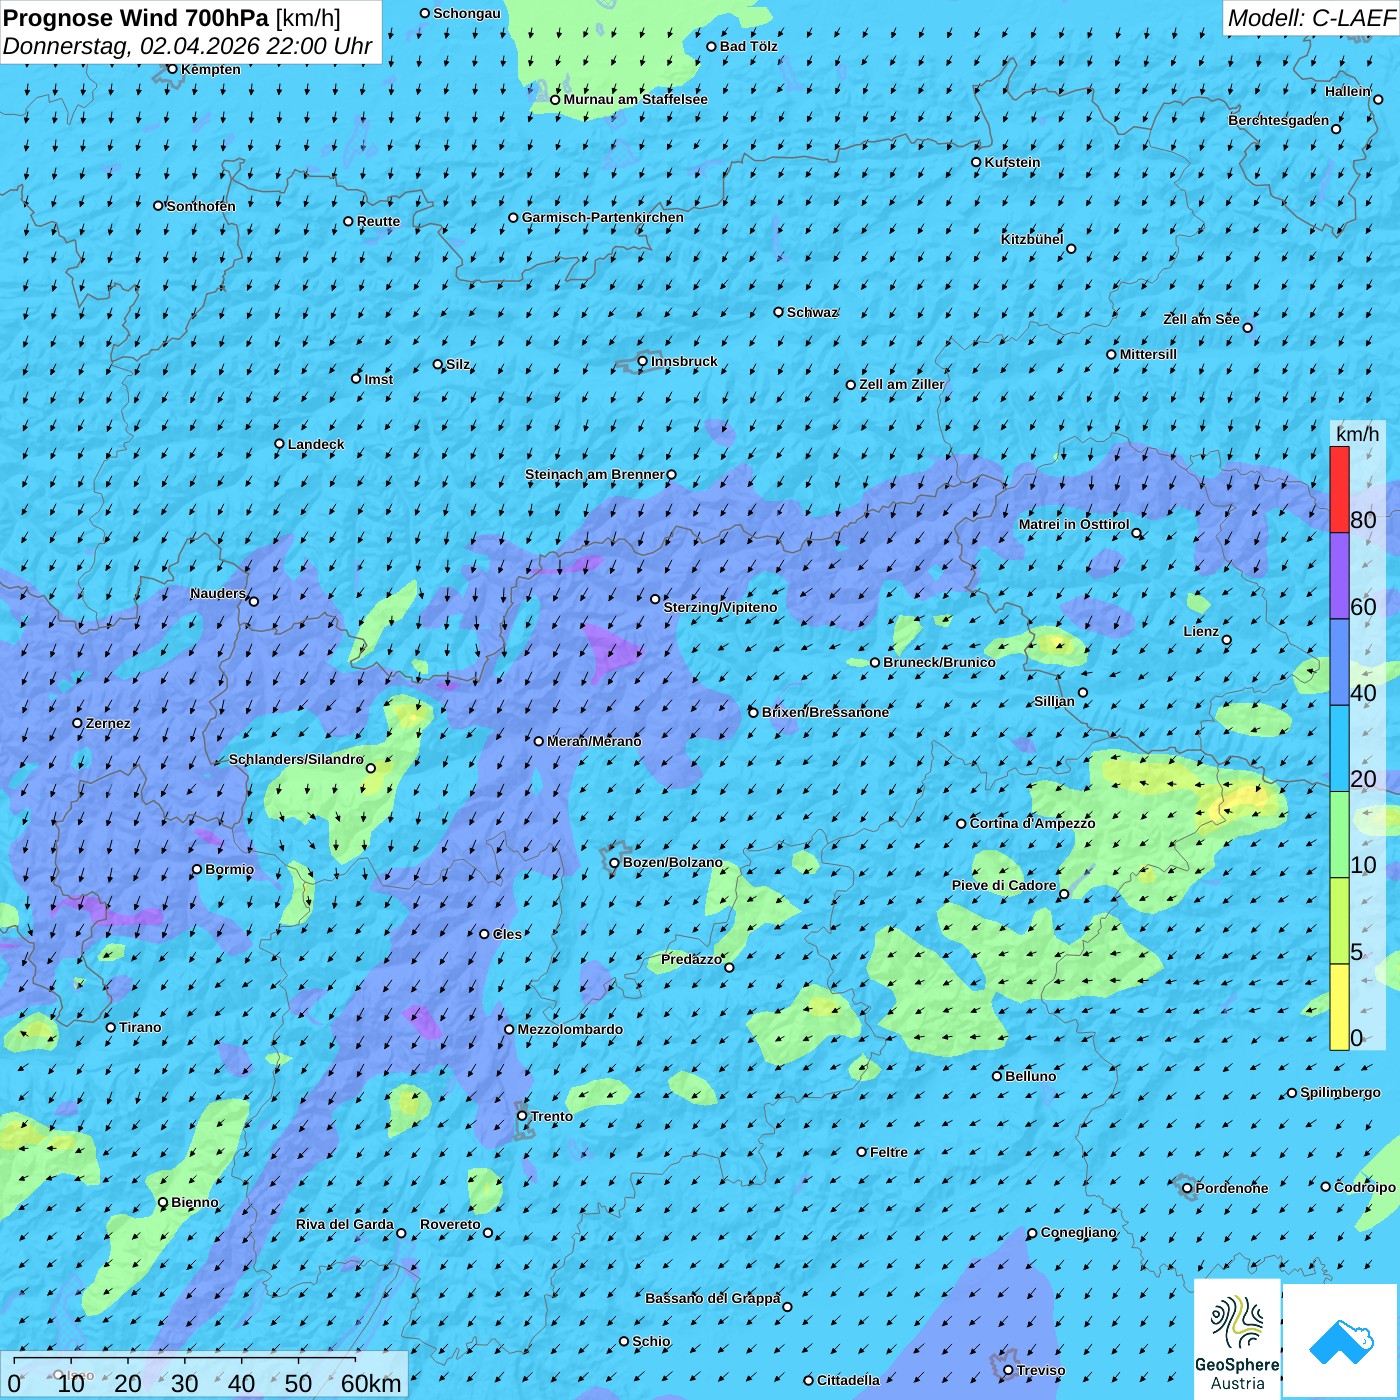Click the 'Berchtesgaden' label
This screenshot has width=1400, height=1400.
point(1279,120)
